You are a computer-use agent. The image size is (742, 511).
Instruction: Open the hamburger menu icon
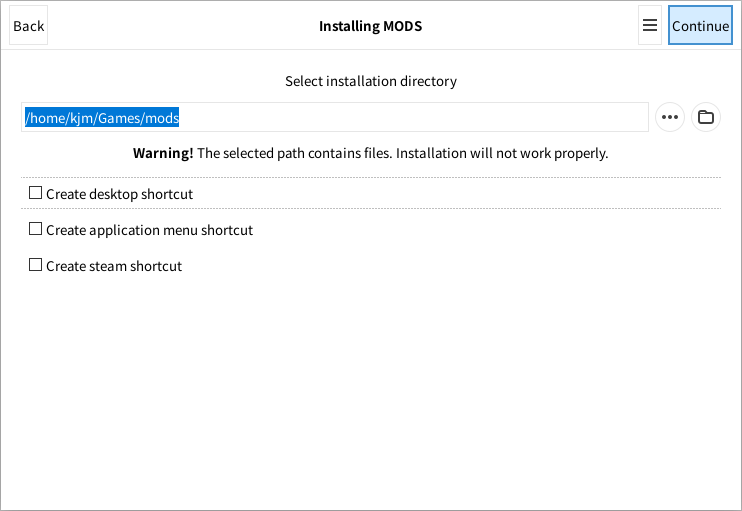tap(650, 26)
